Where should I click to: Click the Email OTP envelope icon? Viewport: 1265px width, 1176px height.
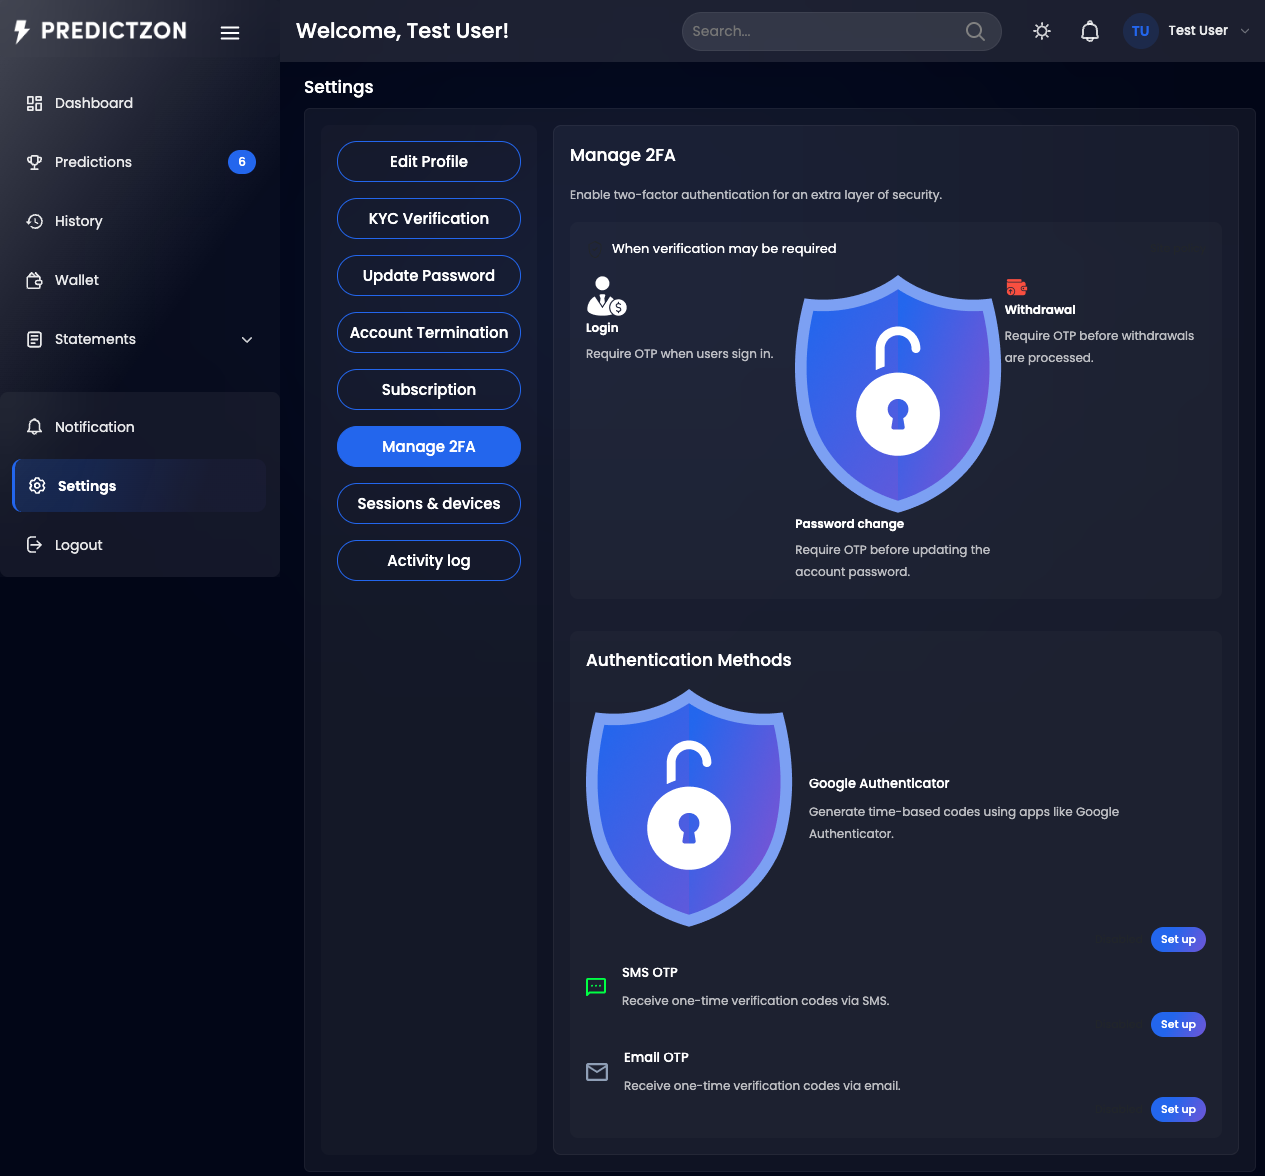pyautogui.click(x=597, y=1072)
